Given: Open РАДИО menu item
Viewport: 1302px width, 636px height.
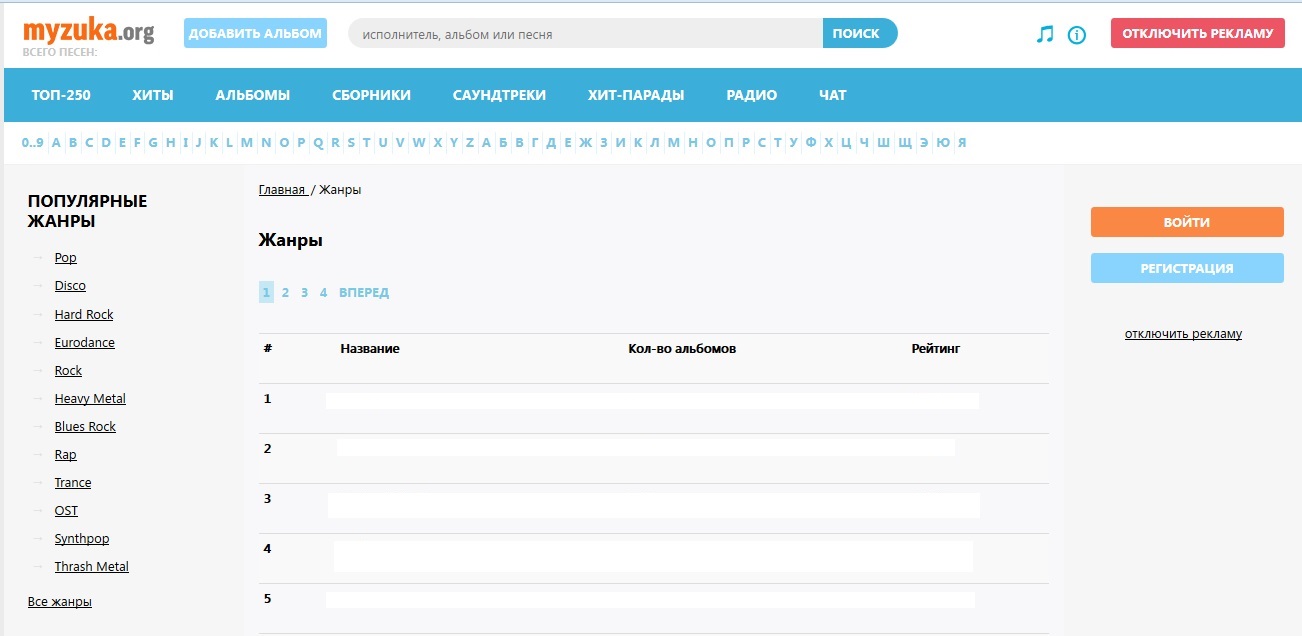Looking at the screenshot, I should pos(752,95).
